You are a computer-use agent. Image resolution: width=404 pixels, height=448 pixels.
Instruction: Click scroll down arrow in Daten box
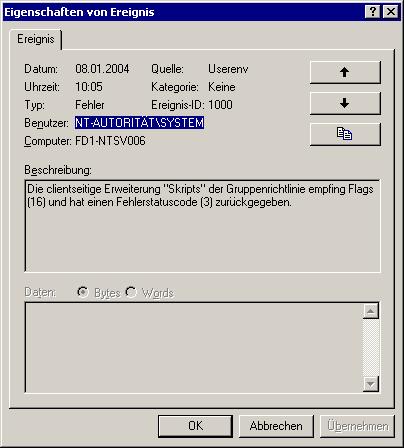(371, 384)
